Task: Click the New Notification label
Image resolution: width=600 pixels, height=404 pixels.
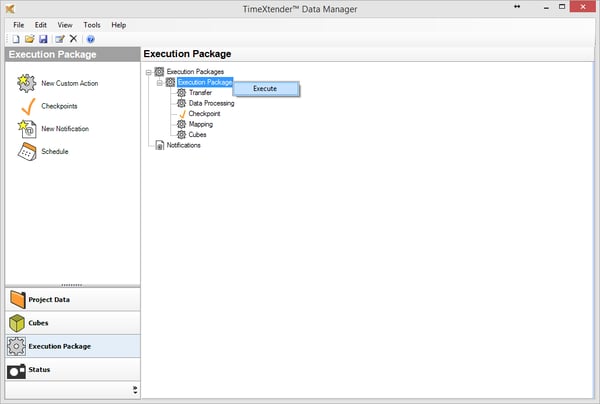Action: [x=65, y=129]
